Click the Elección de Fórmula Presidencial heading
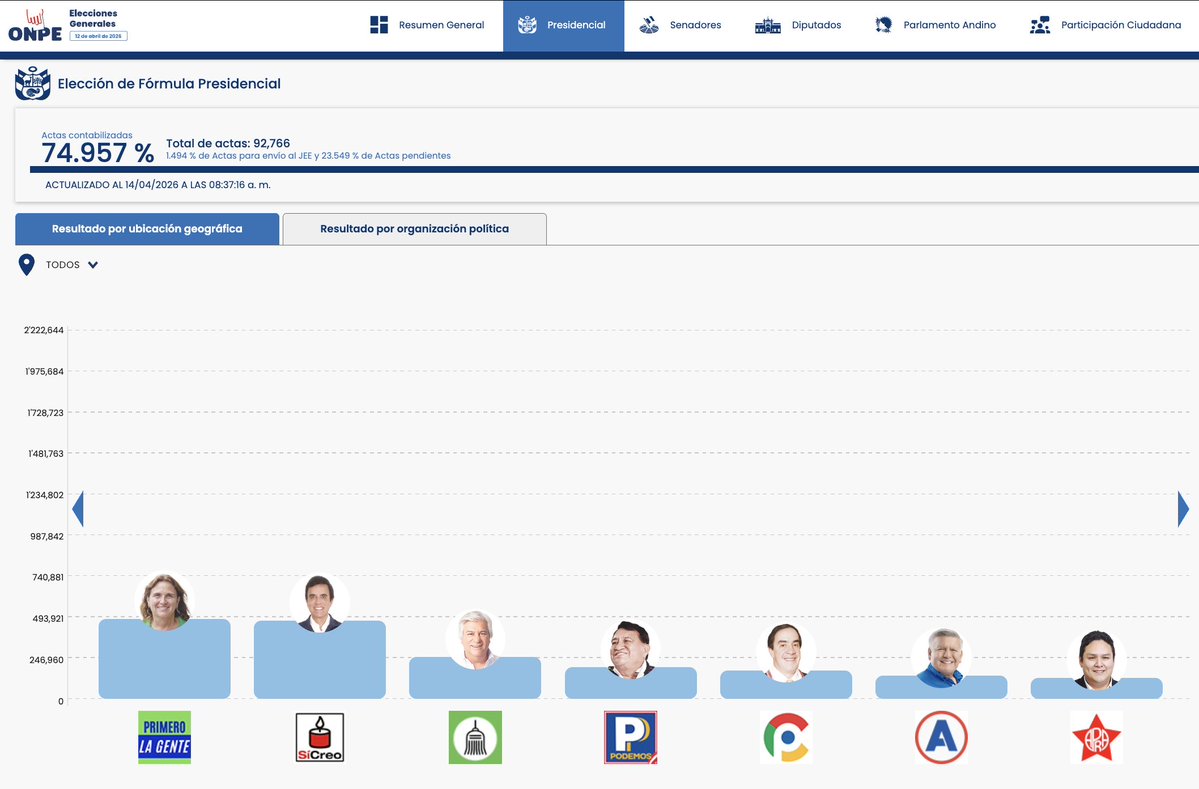1199x789 pixels. [x=169, y=83]
